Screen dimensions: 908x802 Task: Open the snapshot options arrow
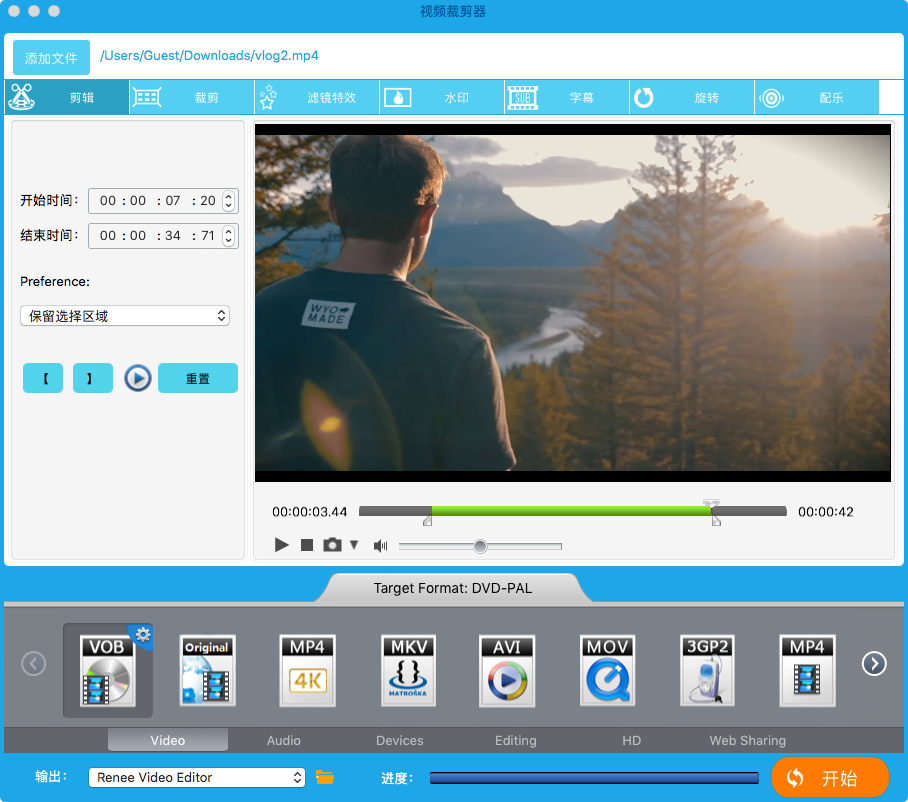(x=354, y=545)
